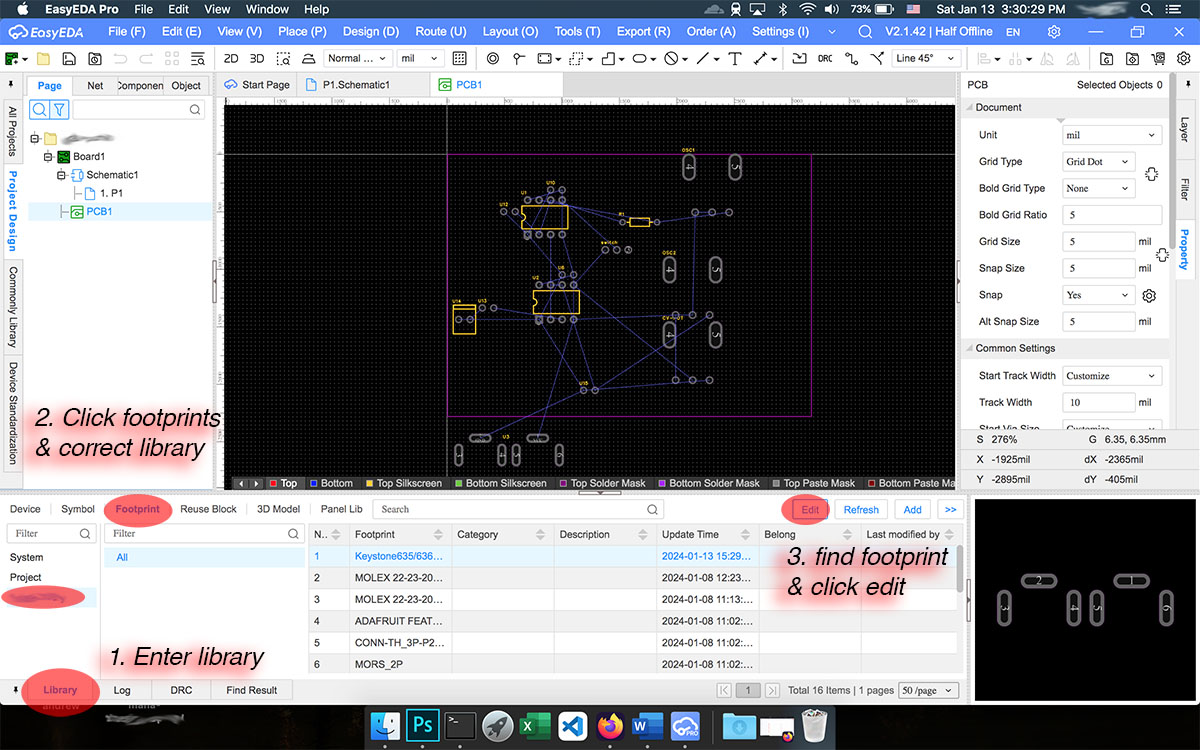Screen dimensions: 1200x750
Task: Click the filter funnel icon in project panel
Action: [x=60, y=110]
